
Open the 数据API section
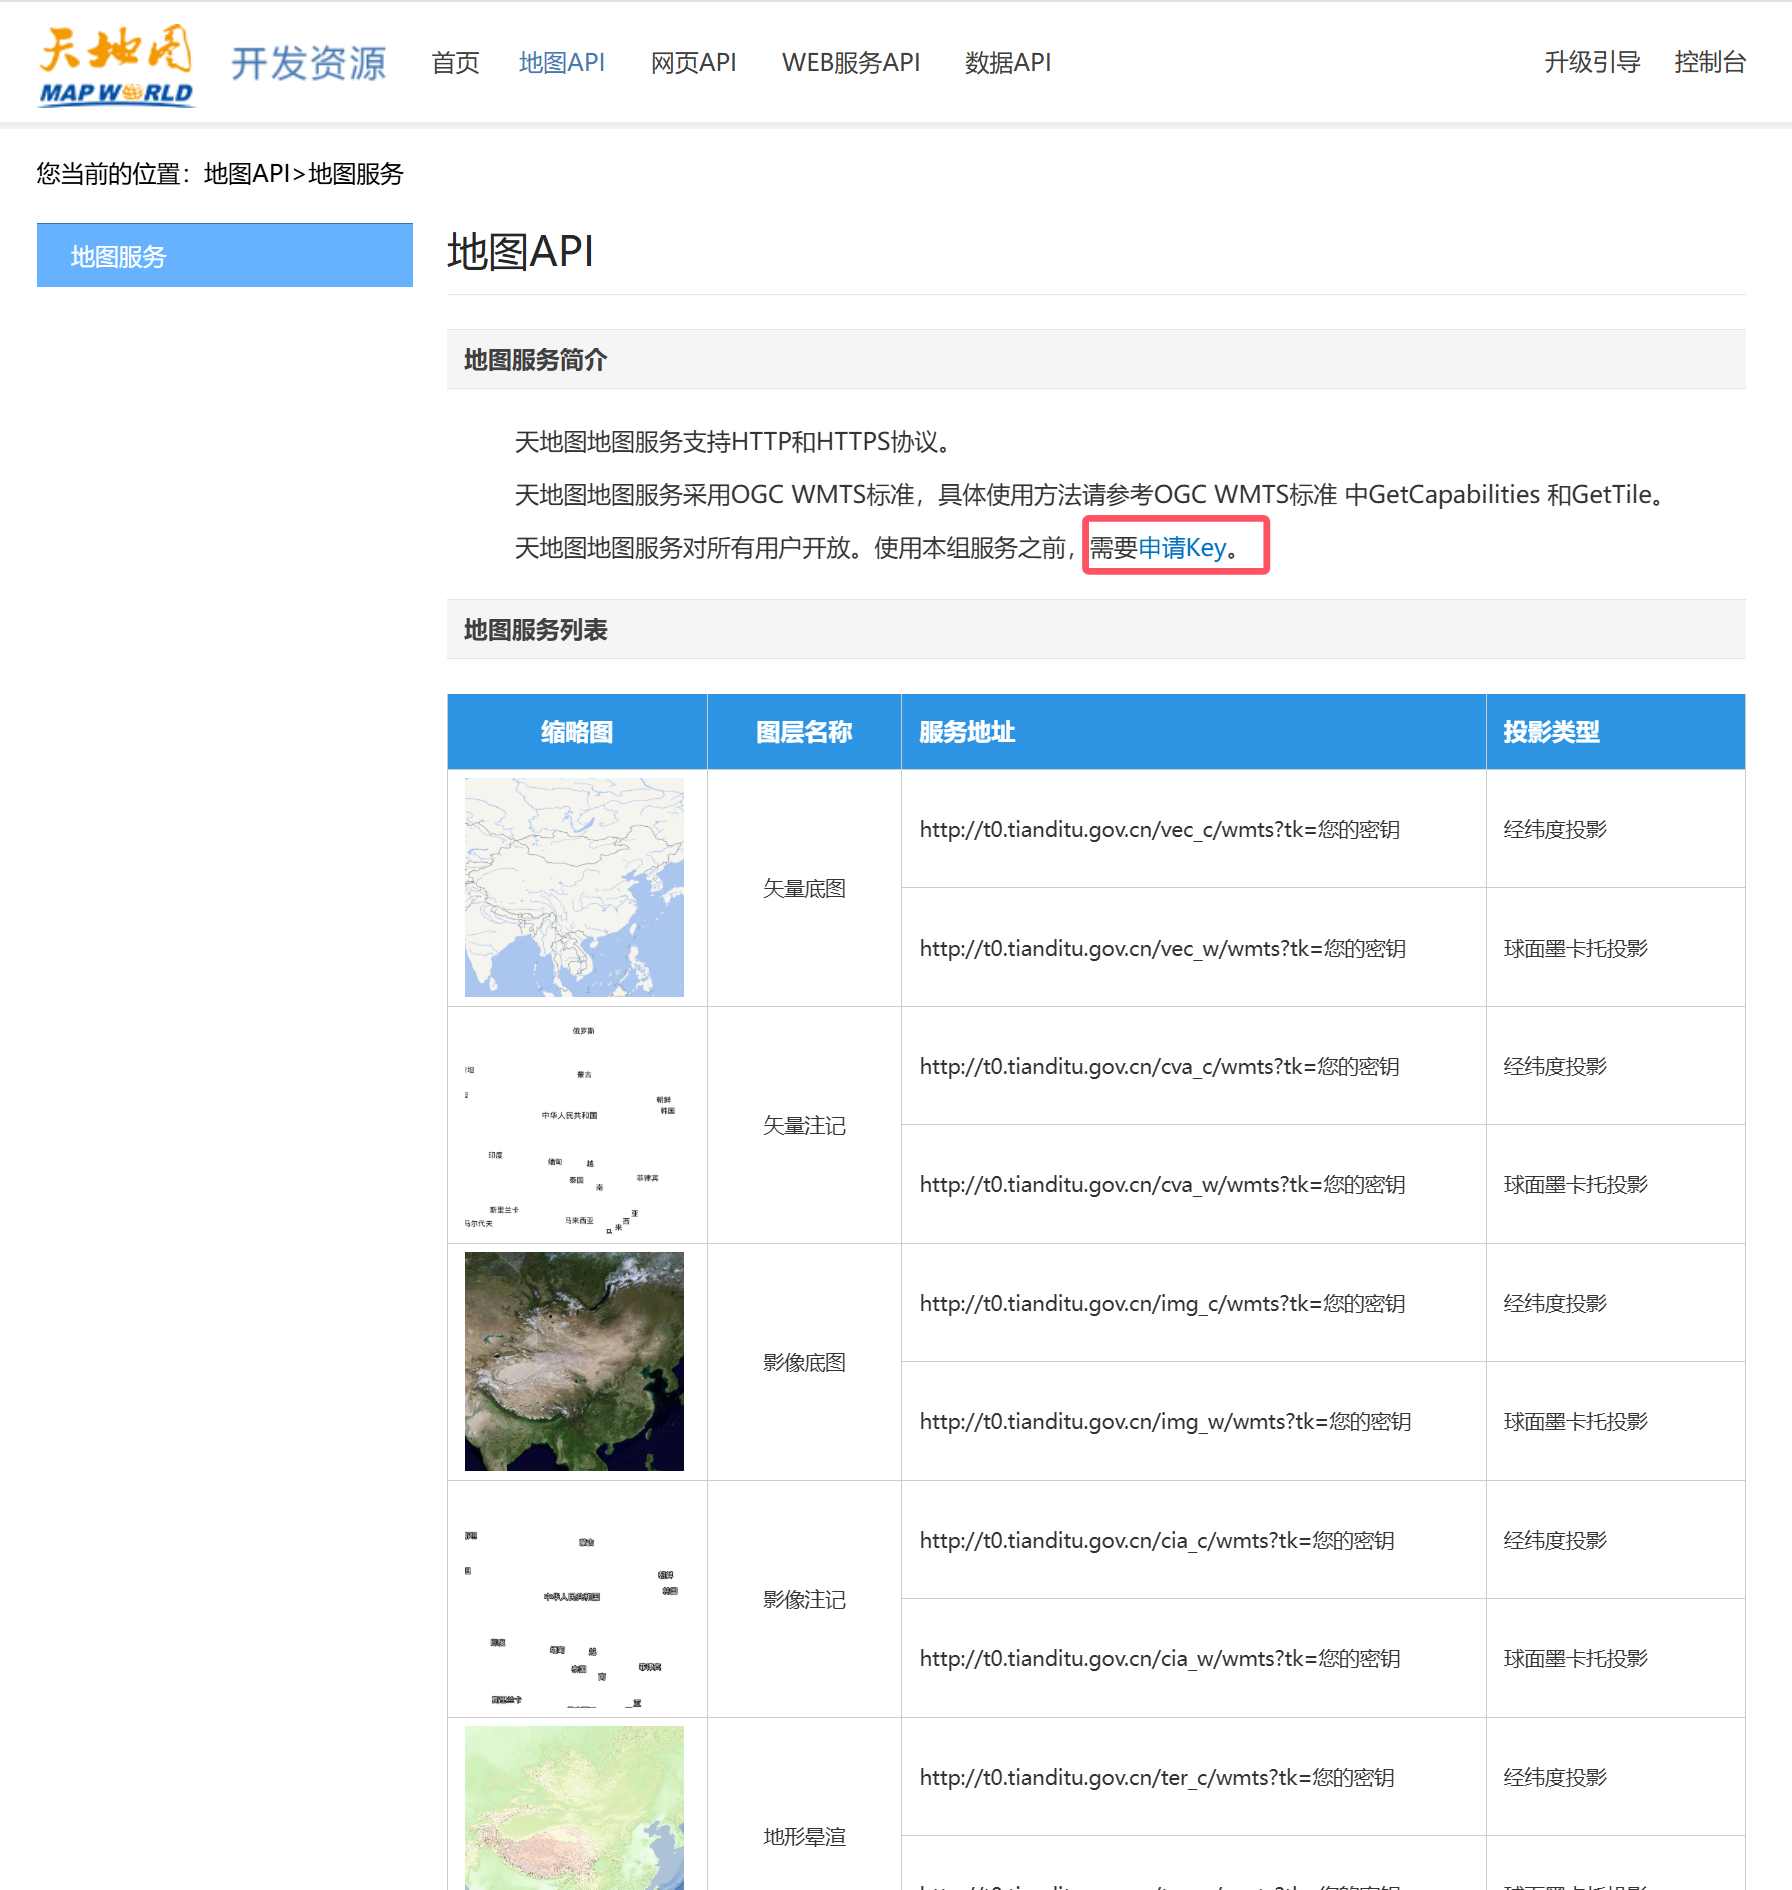(x=1008, y=62)
